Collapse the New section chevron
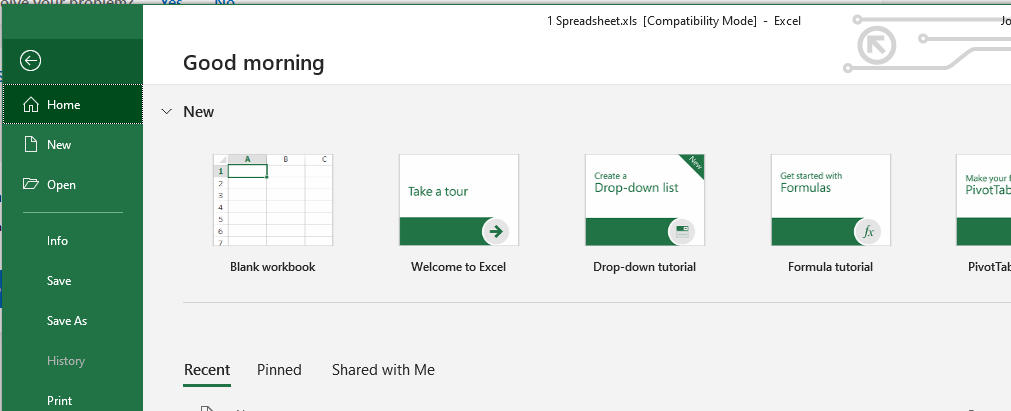Image resolution: width=1011 pixels, height=411 pixels. click(166, 112)
